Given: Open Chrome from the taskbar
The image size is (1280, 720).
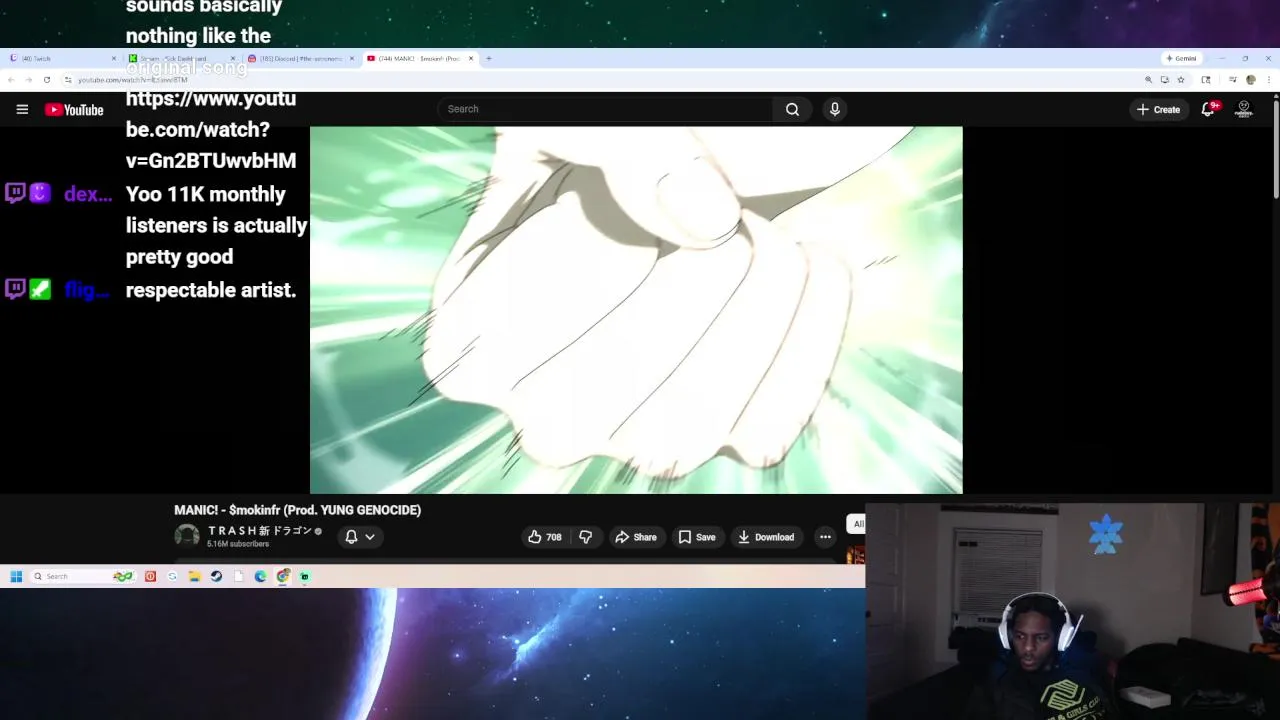Looking at the screenshot, I should (x=283, y=576).
